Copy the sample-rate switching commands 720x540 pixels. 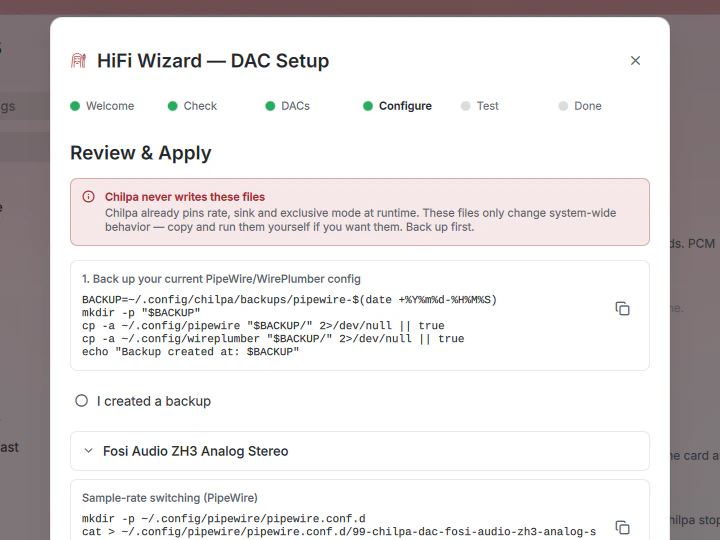click(x=622, y=527)
